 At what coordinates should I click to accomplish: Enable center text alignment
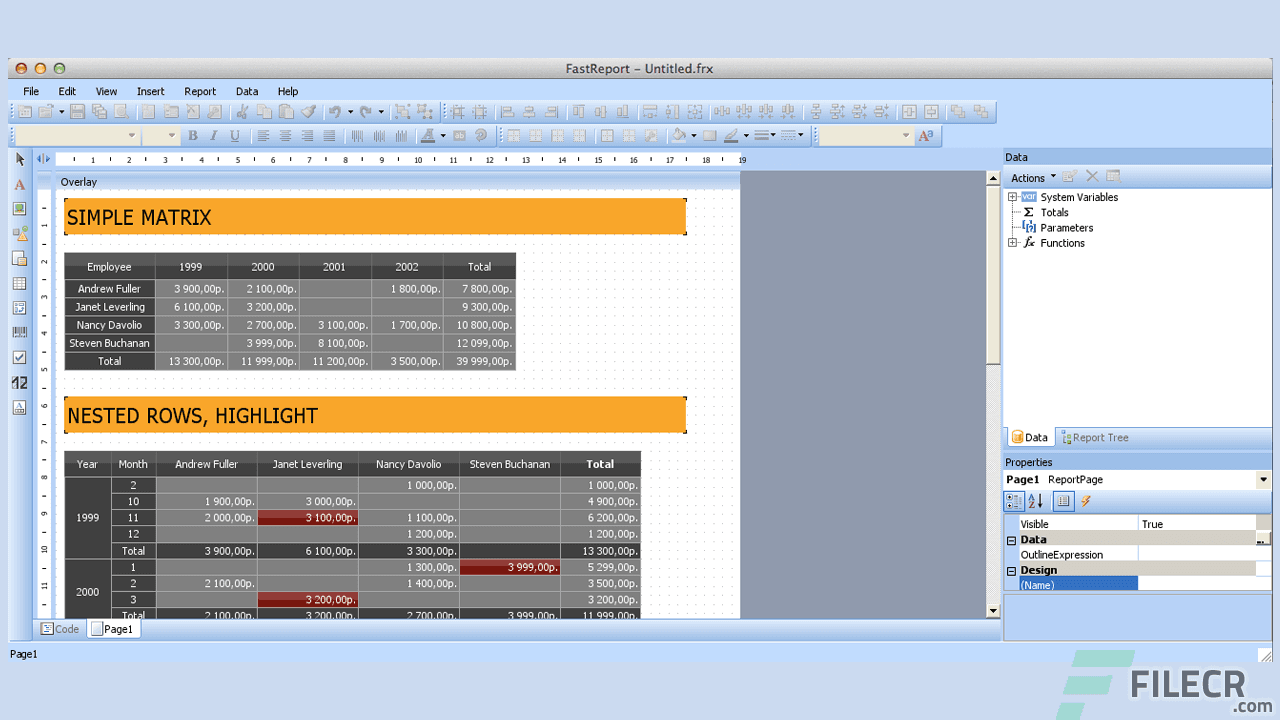[x=287, y=135]
